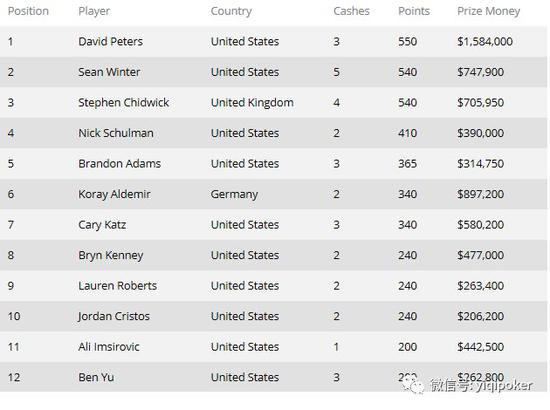Click the Country column header

tap(231, 11)
